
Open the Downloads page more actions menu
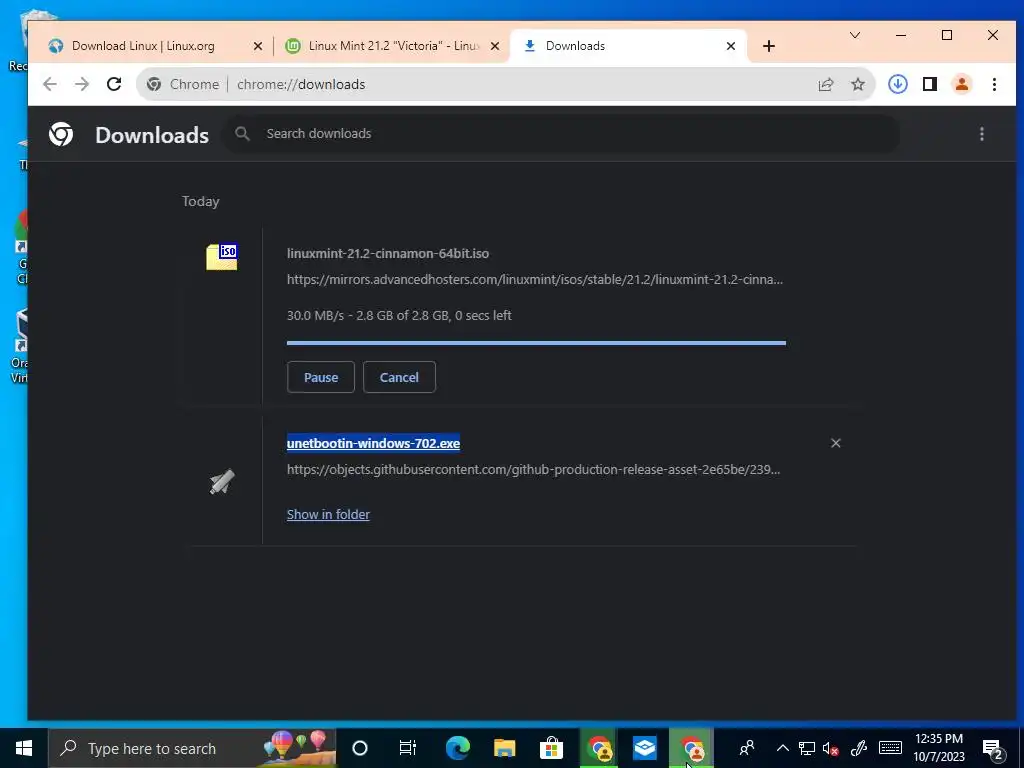tap(982, 134)
